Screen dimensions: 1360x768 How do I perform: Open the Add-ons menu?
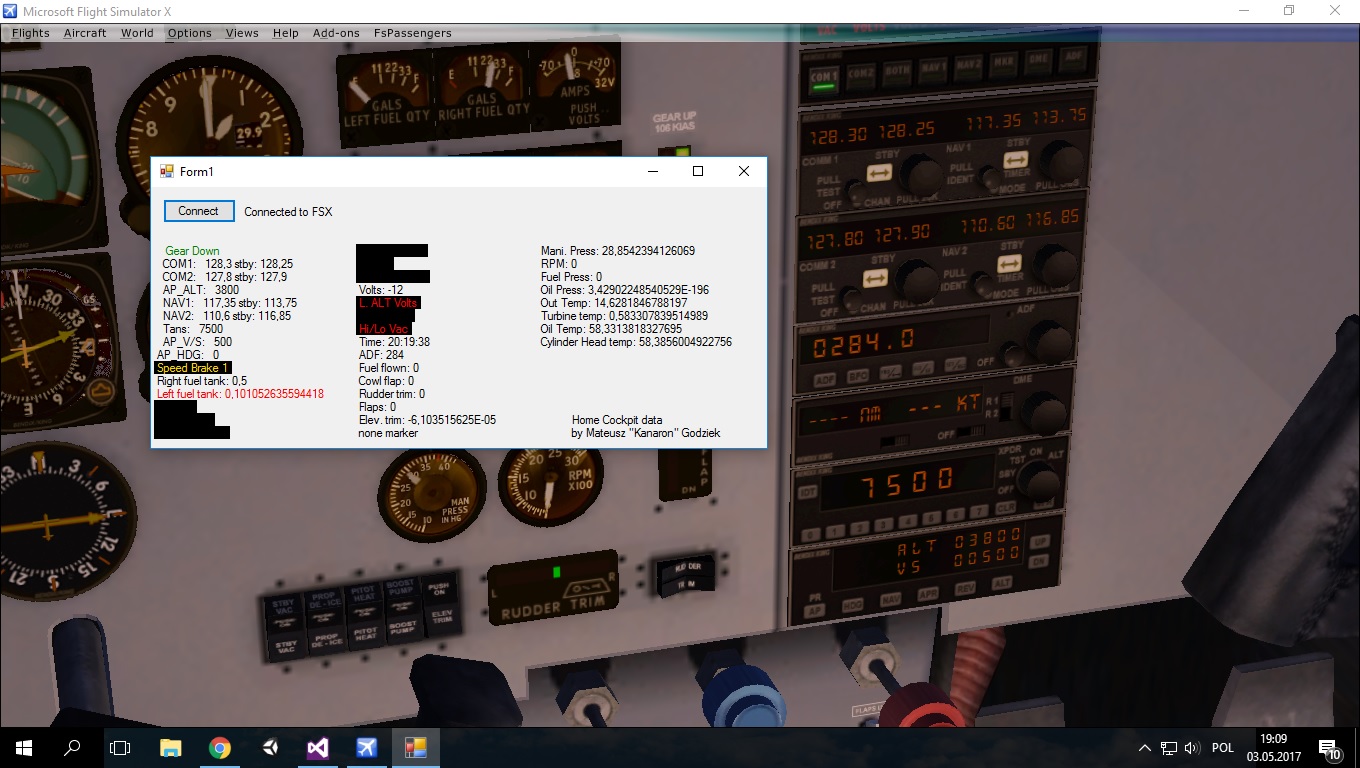[336, 33]
